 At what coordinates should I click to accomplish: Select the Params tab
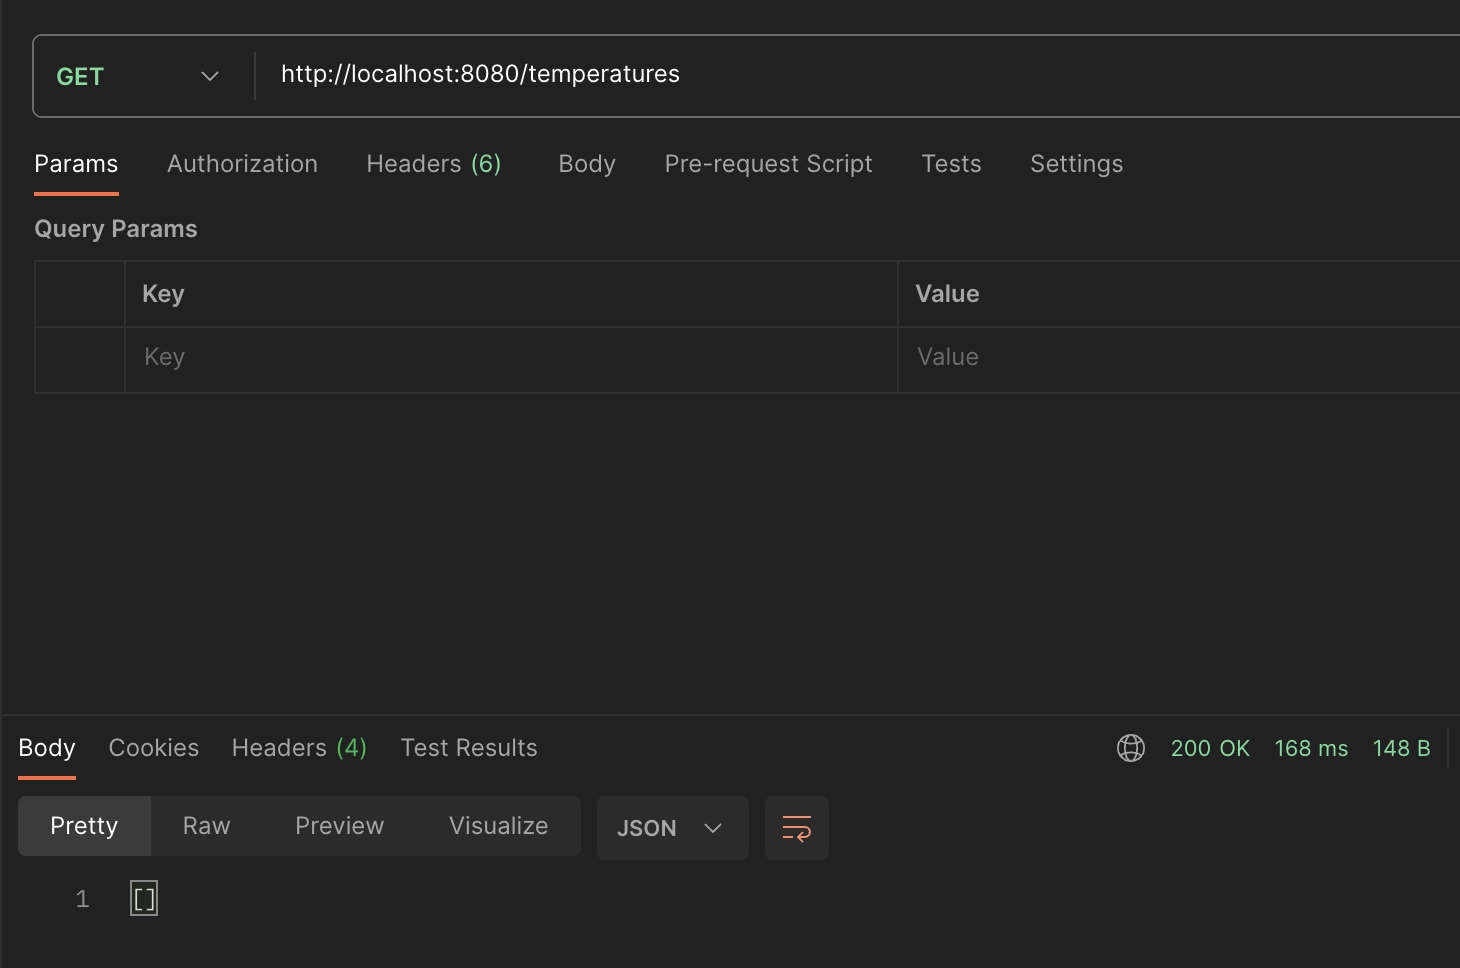(x=76, y=164)
